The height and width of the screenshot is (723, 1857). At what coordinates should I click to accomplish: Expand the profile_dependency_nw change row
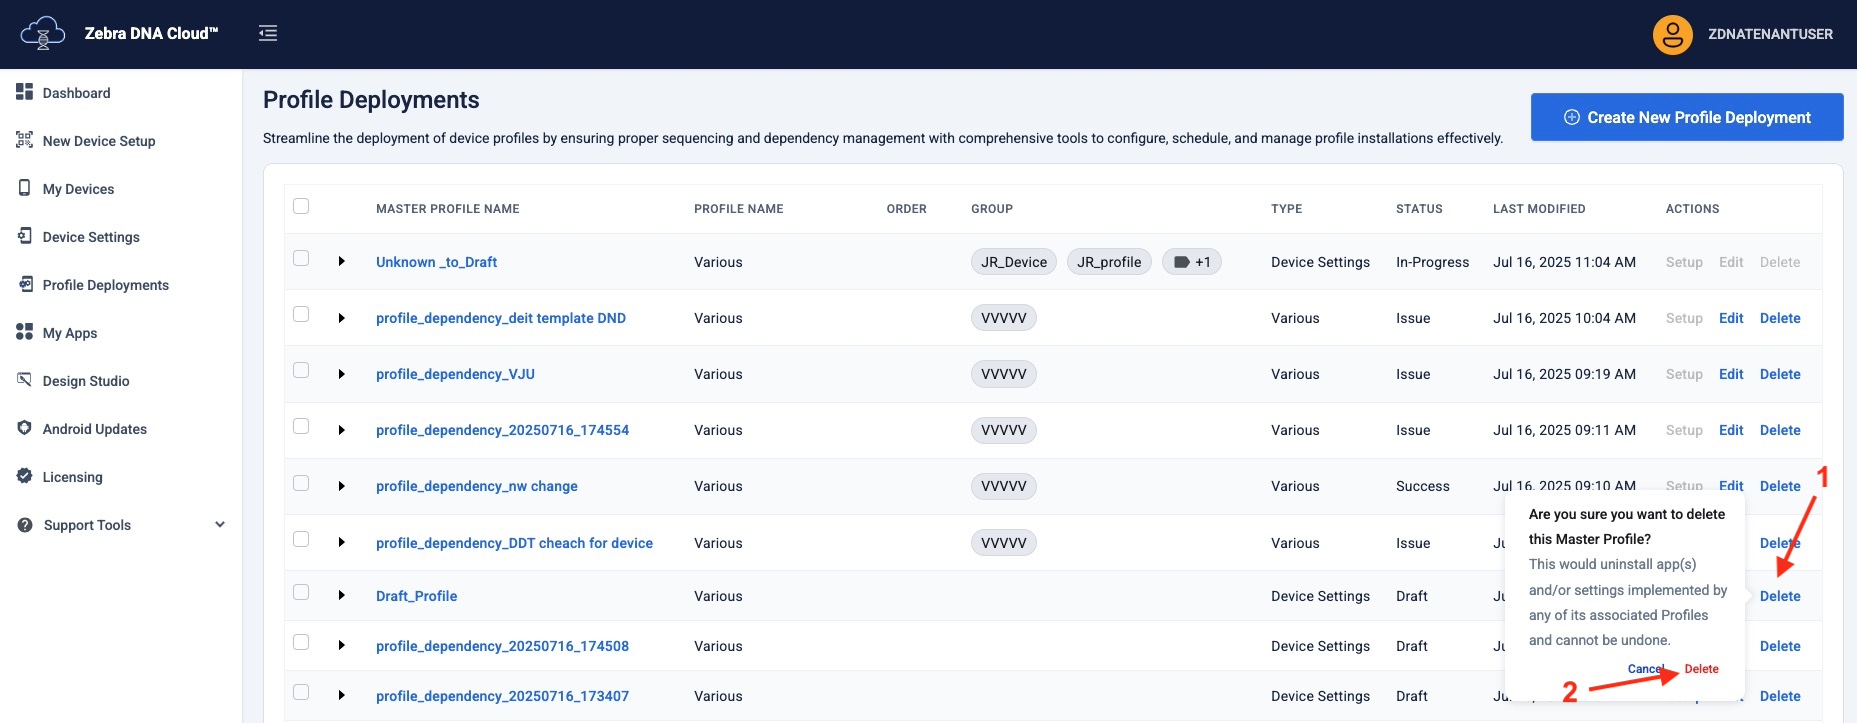(342, 486)
